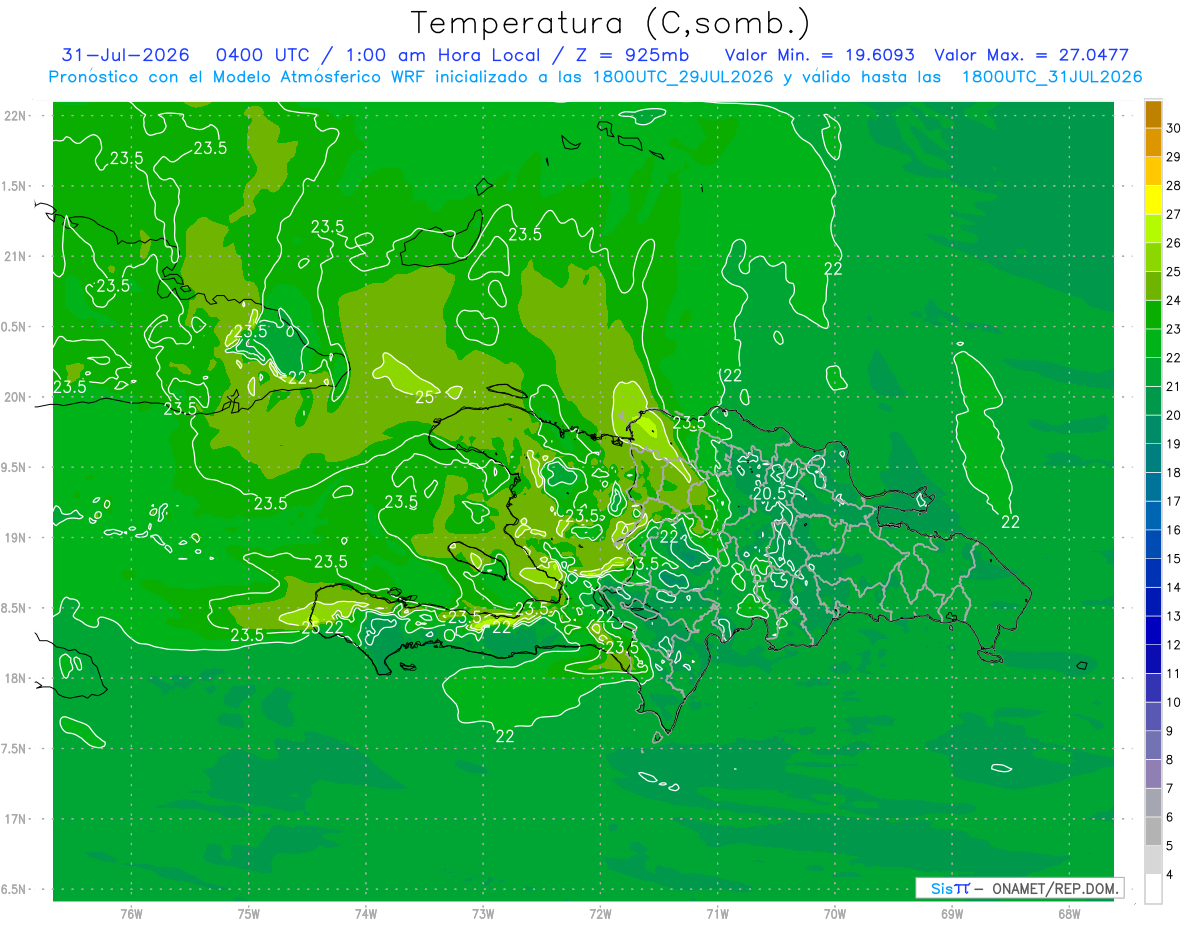This screenshot has width=1200, height=927.
Task: Click the 74W longitude axis label
Action: tap(366, 914)
